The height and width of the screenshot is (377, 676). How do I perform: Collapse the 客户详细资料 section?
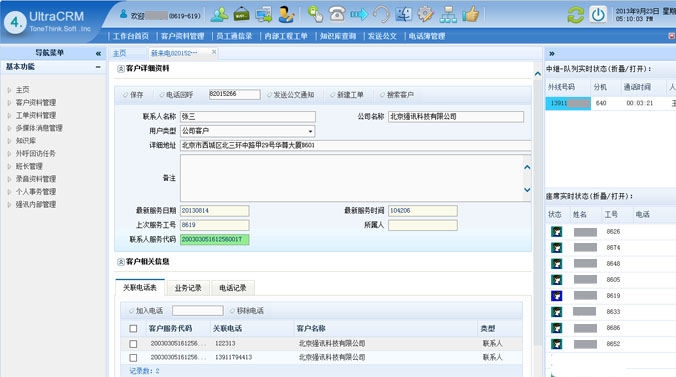click(x=121, y=69)
